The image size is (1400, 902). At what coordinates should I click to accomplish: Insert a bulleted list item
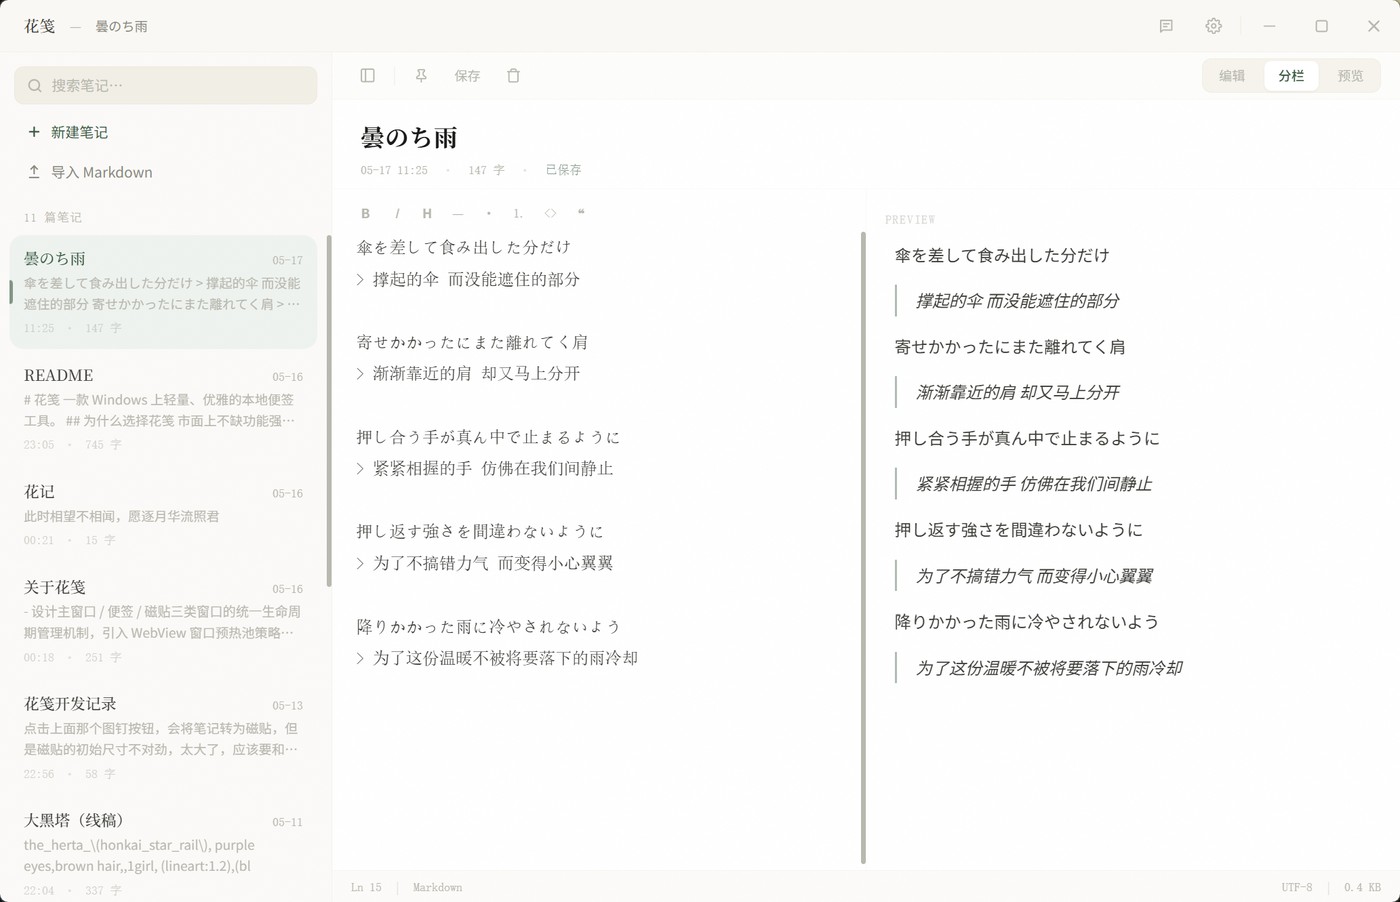(x=488, y=213)
